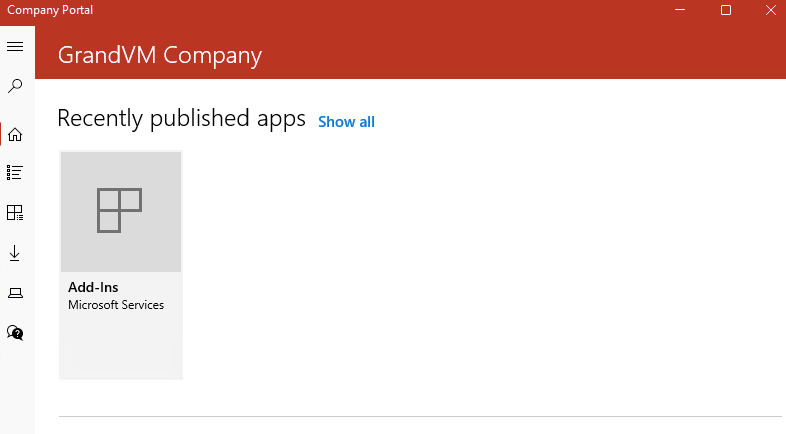Open the Help and support icon
This screenshot has width=786, height=434.
[x=15, y=332]
